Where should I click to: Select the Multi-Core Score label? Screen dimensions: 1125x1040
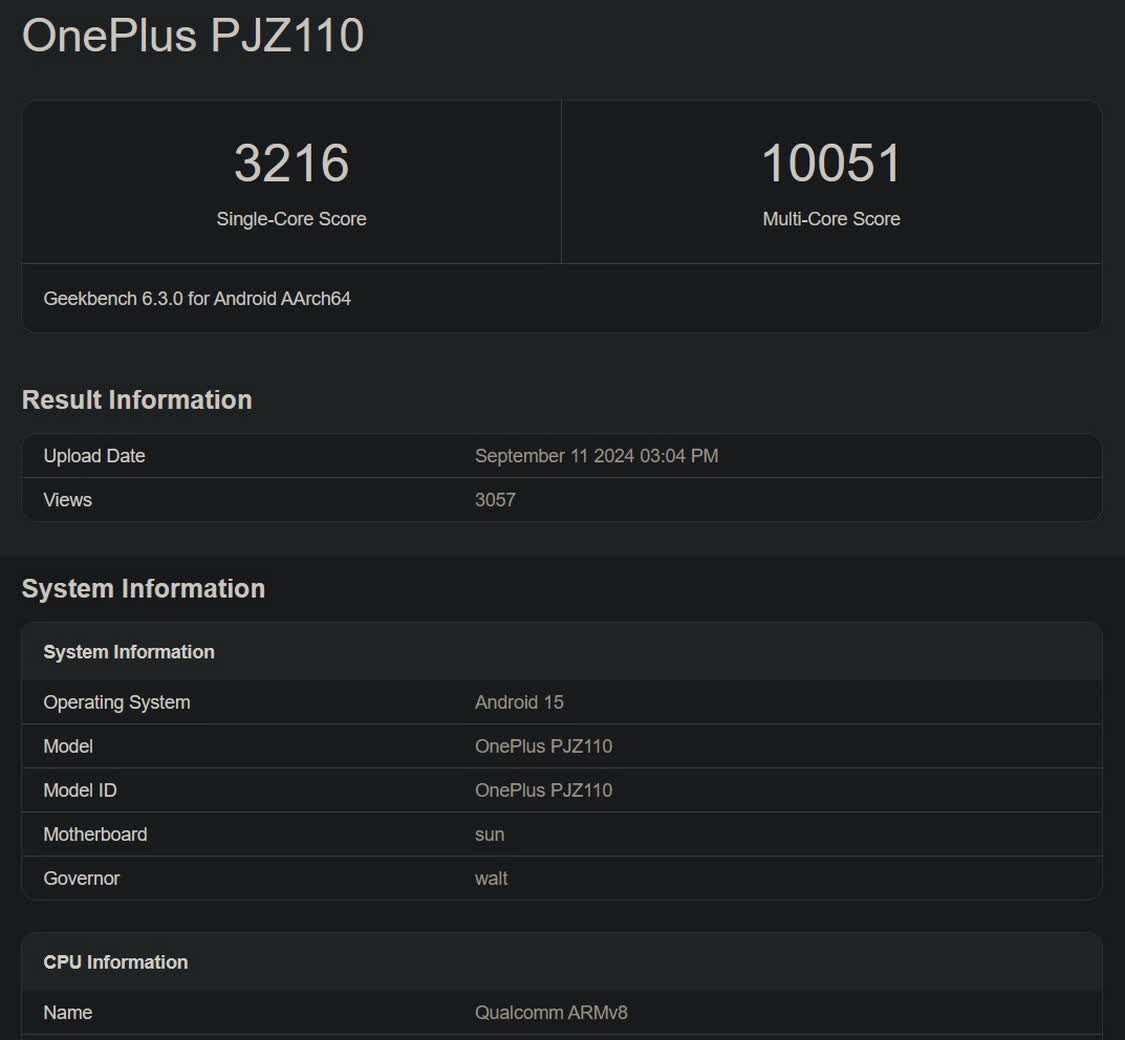[831, 219]
